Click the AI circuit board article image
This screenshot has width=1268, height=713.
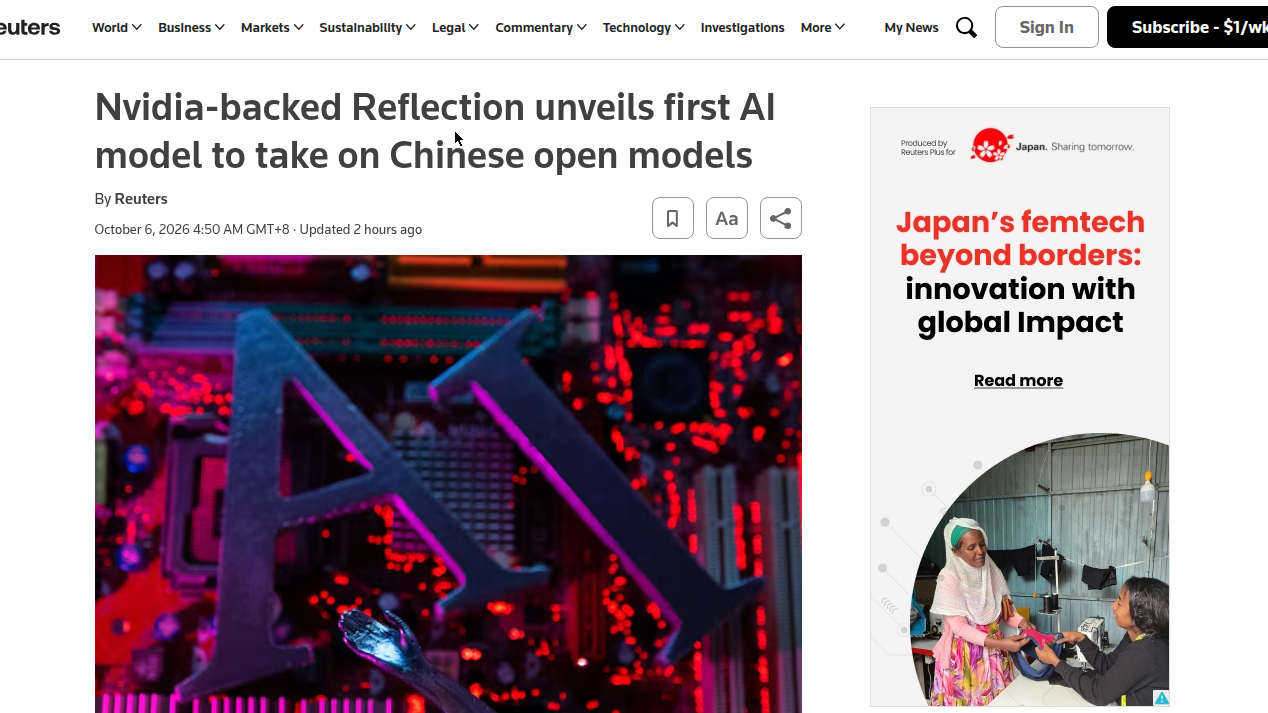coord(448,484)
